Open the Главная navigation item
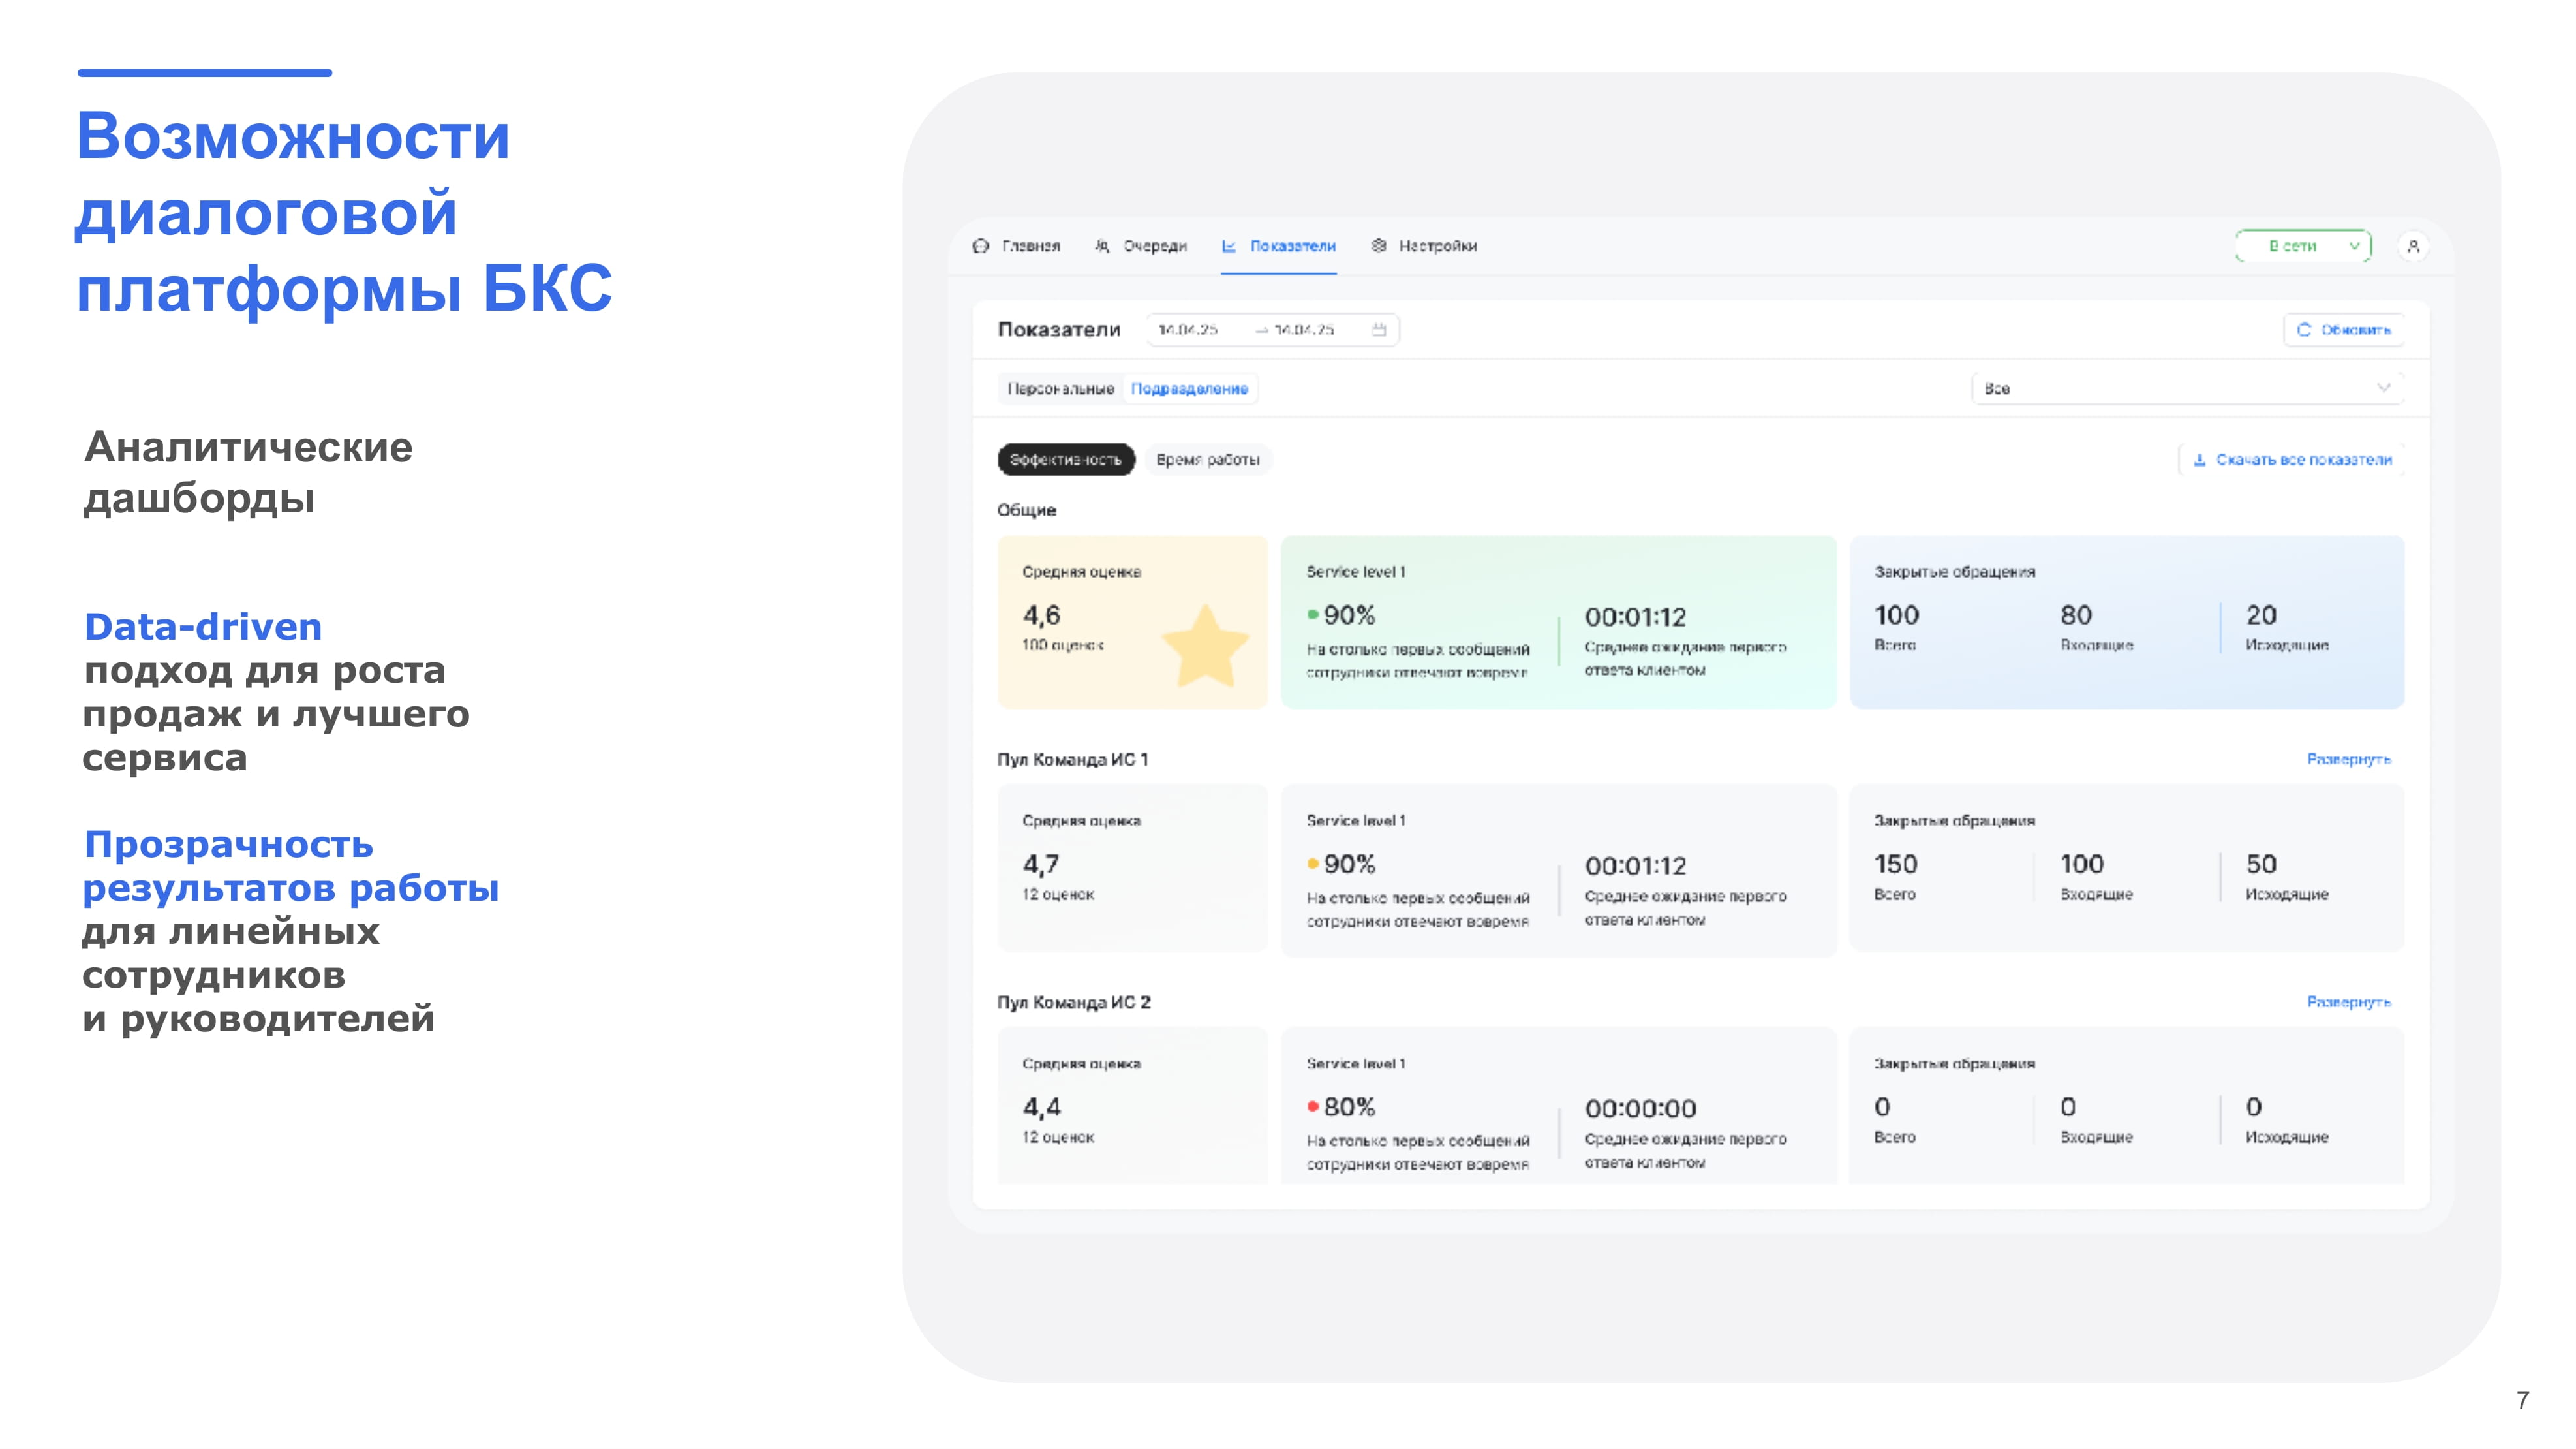 click(1017, 246)
